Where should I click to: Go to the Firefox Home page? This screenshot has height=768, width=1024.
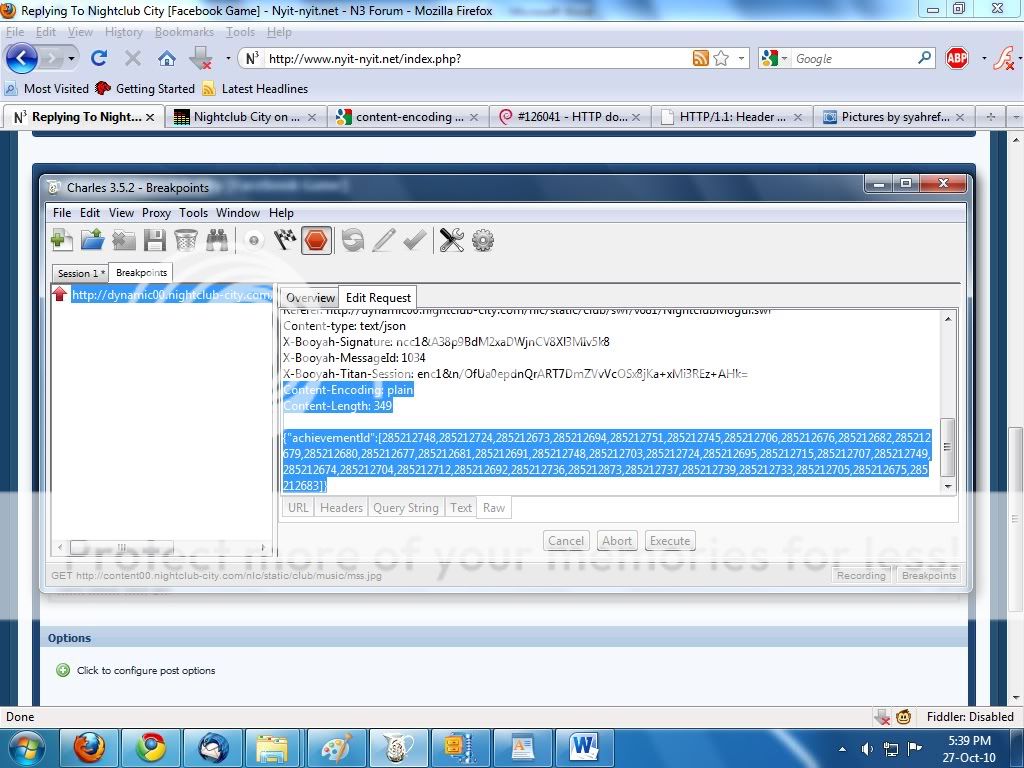tap(167, 59)
